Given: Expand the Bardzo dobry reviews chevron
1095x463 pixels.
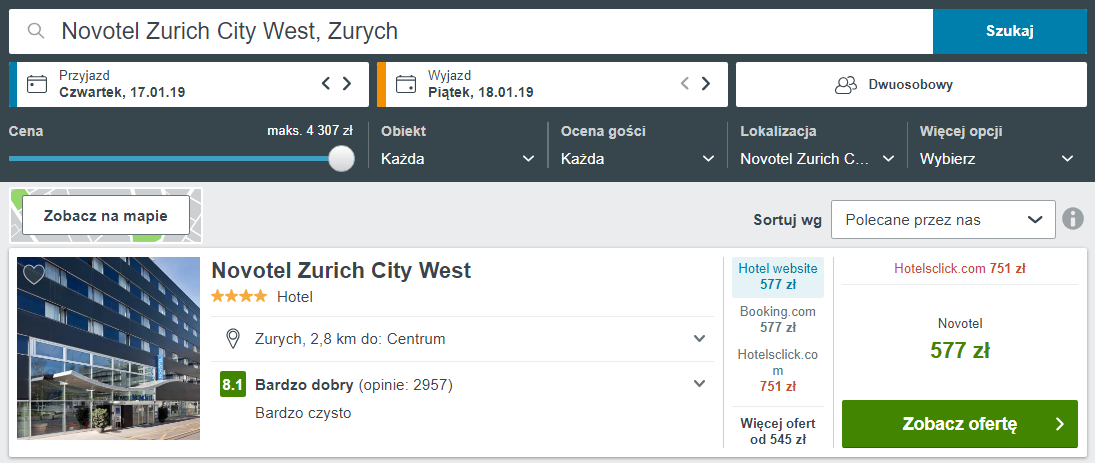Looking at the screenshot, I should click(x=699, y=383).
